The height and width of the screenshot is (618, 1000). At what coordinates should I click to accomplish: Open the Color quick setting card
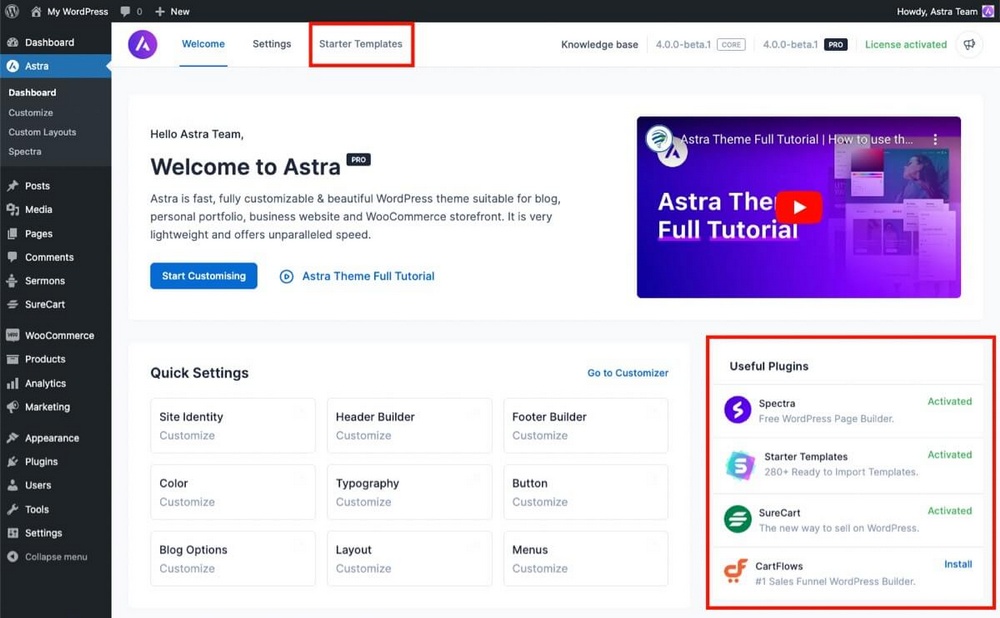[x=233, y=492]
